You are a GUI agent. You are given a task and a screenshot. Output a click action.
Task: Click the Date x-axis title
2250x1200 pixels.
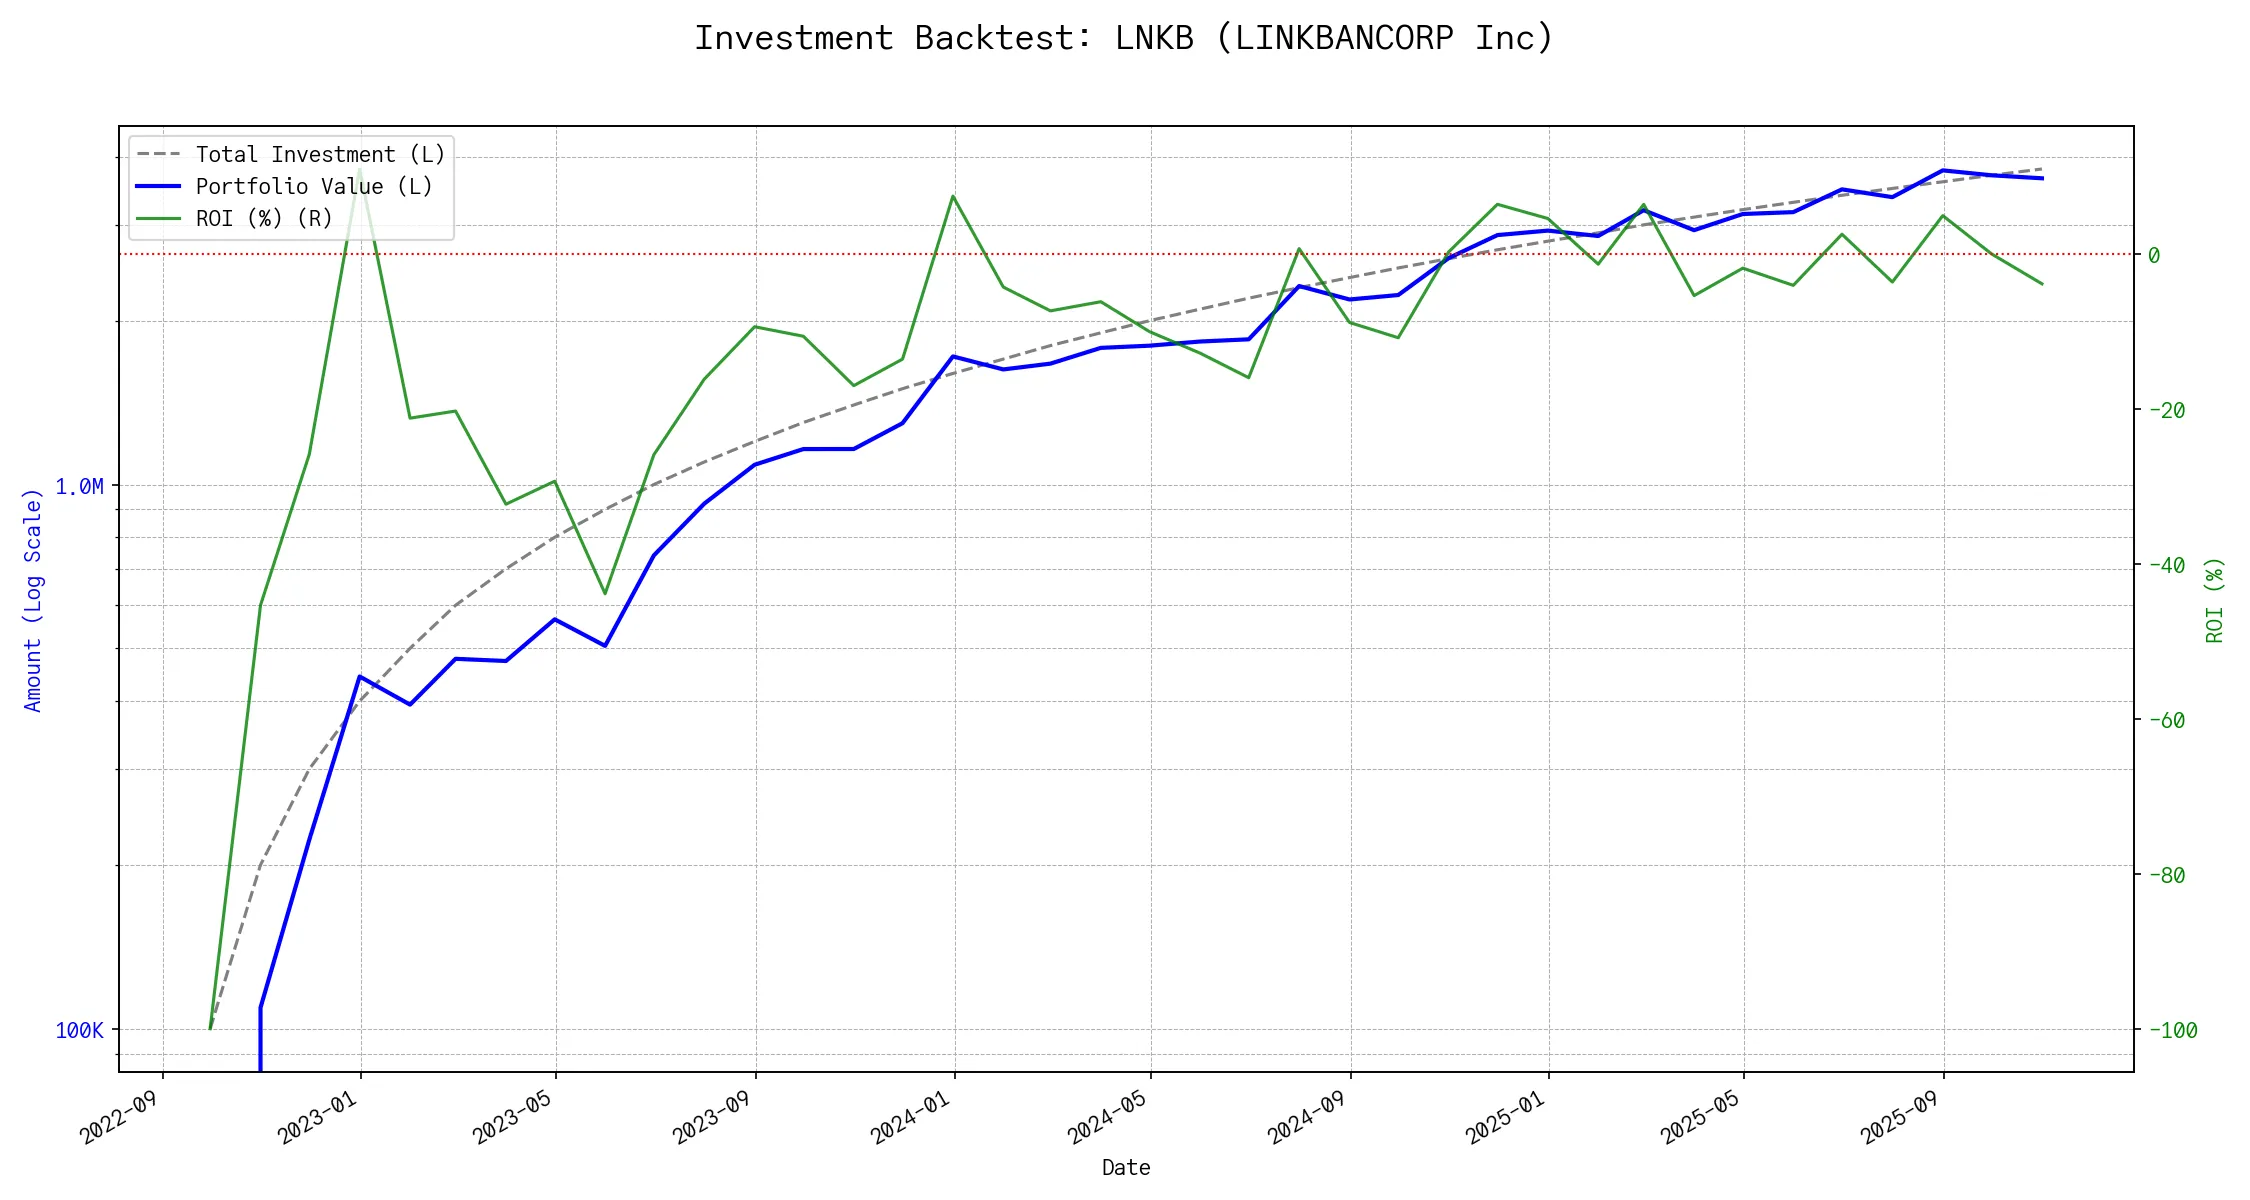tap(1126, 1168)
